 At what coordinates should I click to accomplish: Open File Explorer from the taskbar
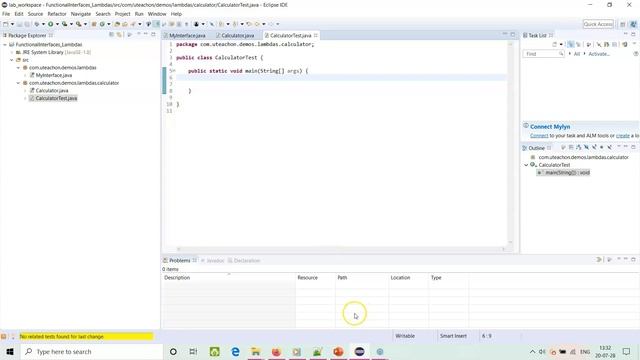coord(256,351)
